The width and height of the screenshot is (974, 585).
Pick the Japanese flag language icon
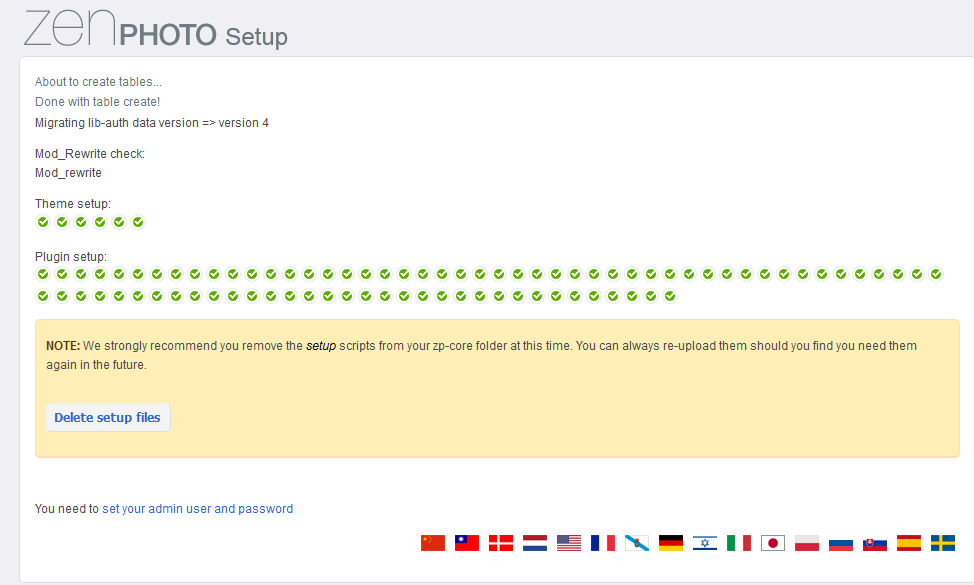tap(773, 543)
